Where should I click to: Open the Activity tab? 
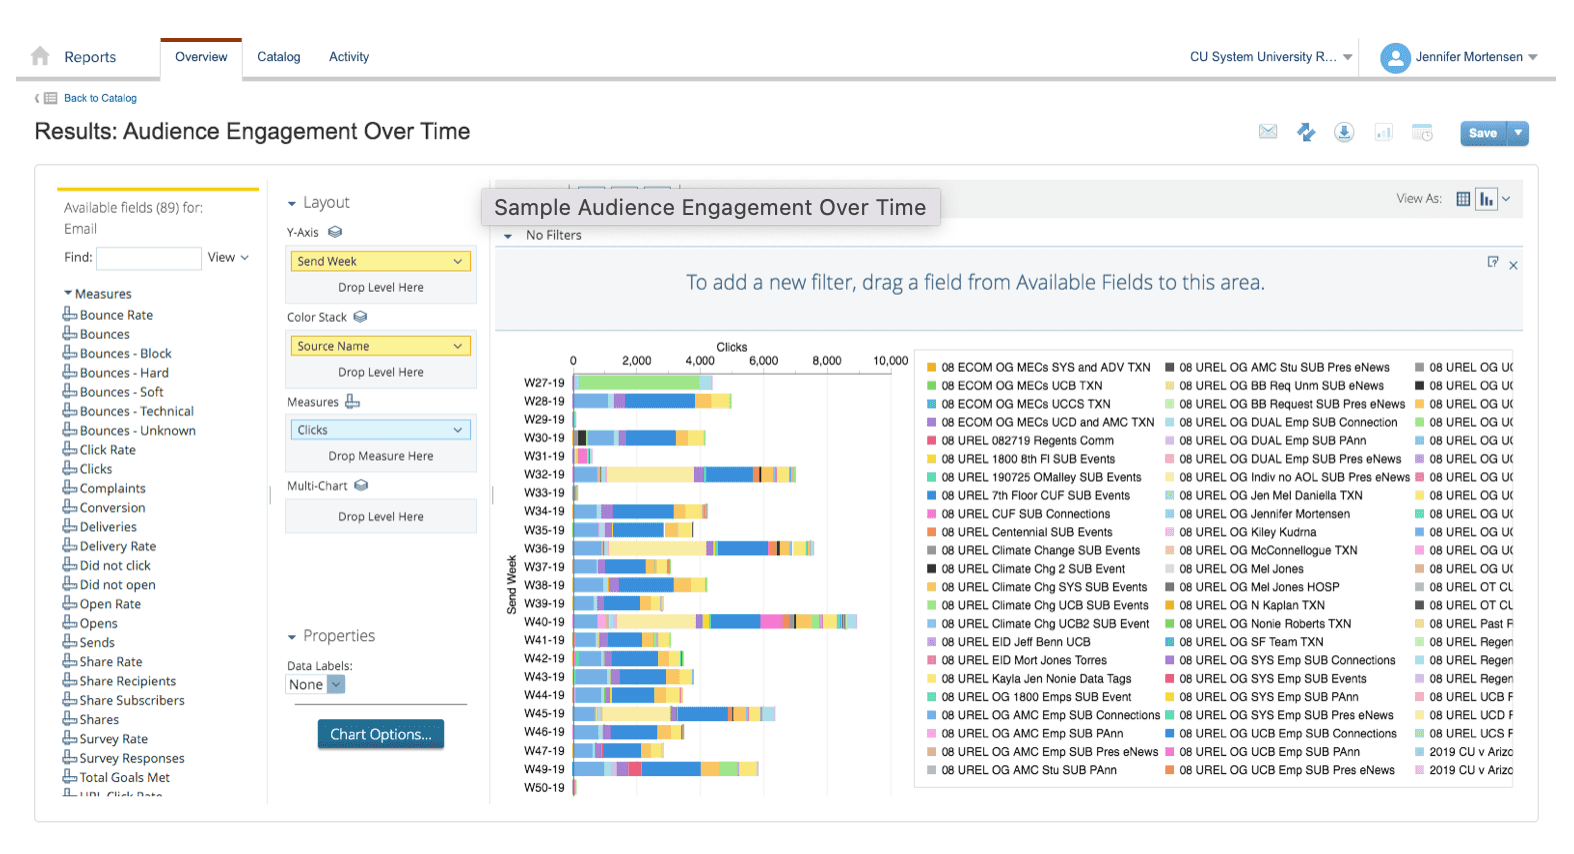point(348,57)
